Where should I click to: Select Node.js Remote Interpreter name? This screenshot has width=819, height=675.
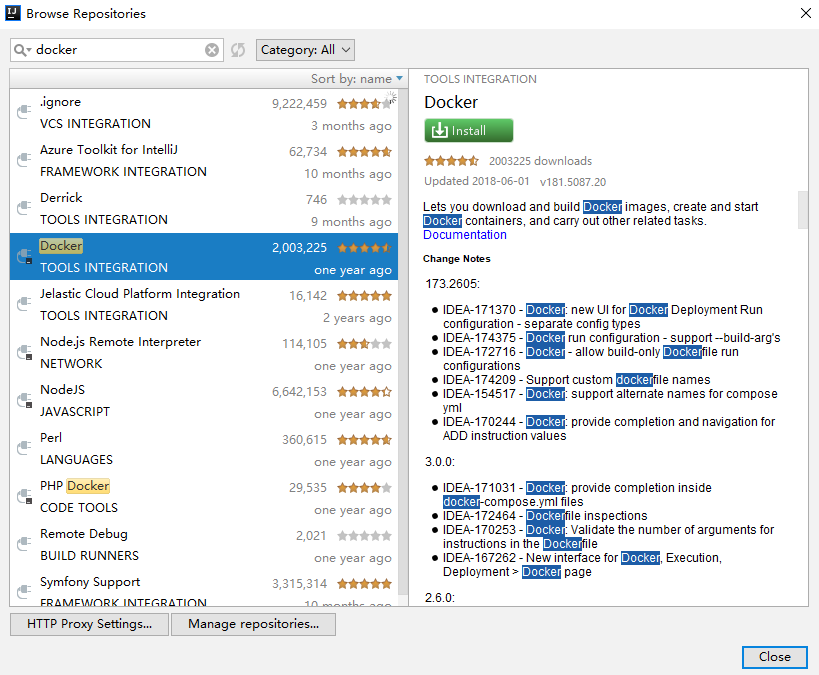click(x=121, y=342)
